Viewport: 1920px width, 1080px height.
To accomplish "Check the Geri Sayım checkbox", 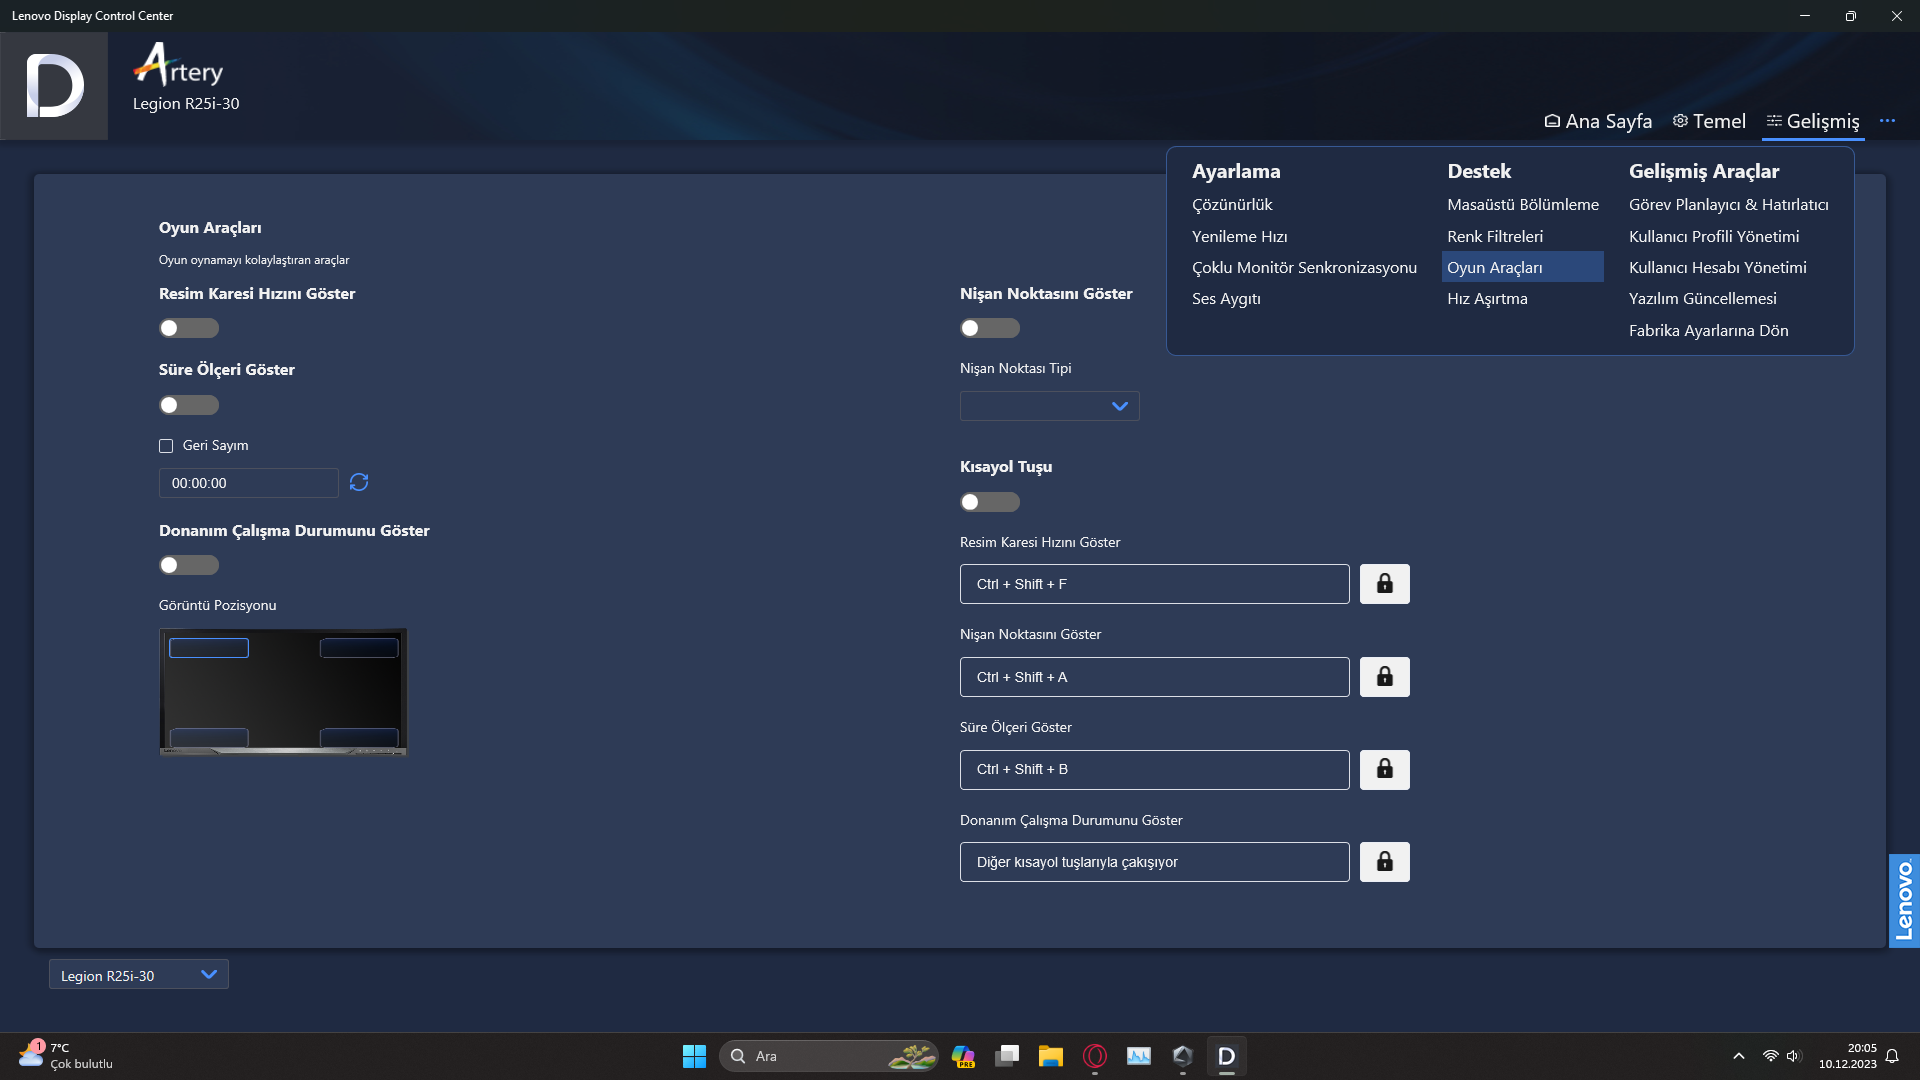I will 166,446.
